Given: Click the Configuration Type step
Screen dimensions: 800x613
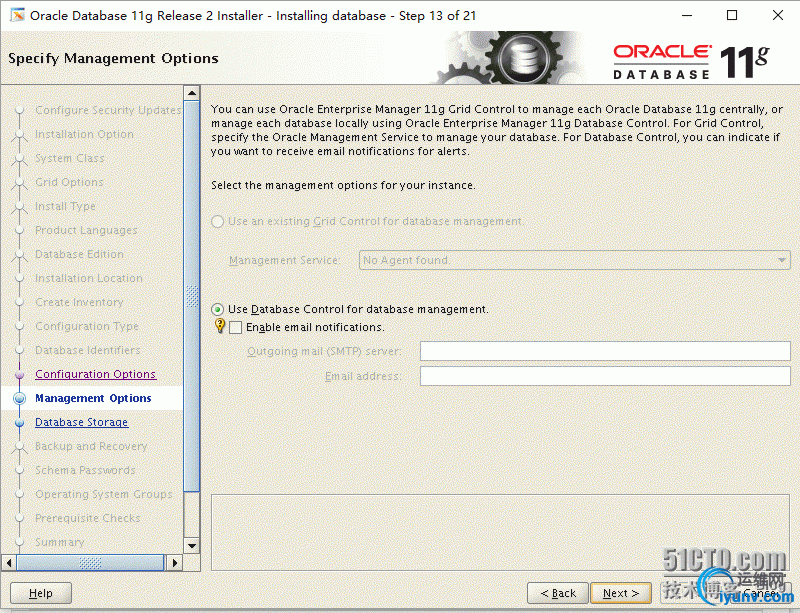Looking at the screenshot, I should (87, 326).
